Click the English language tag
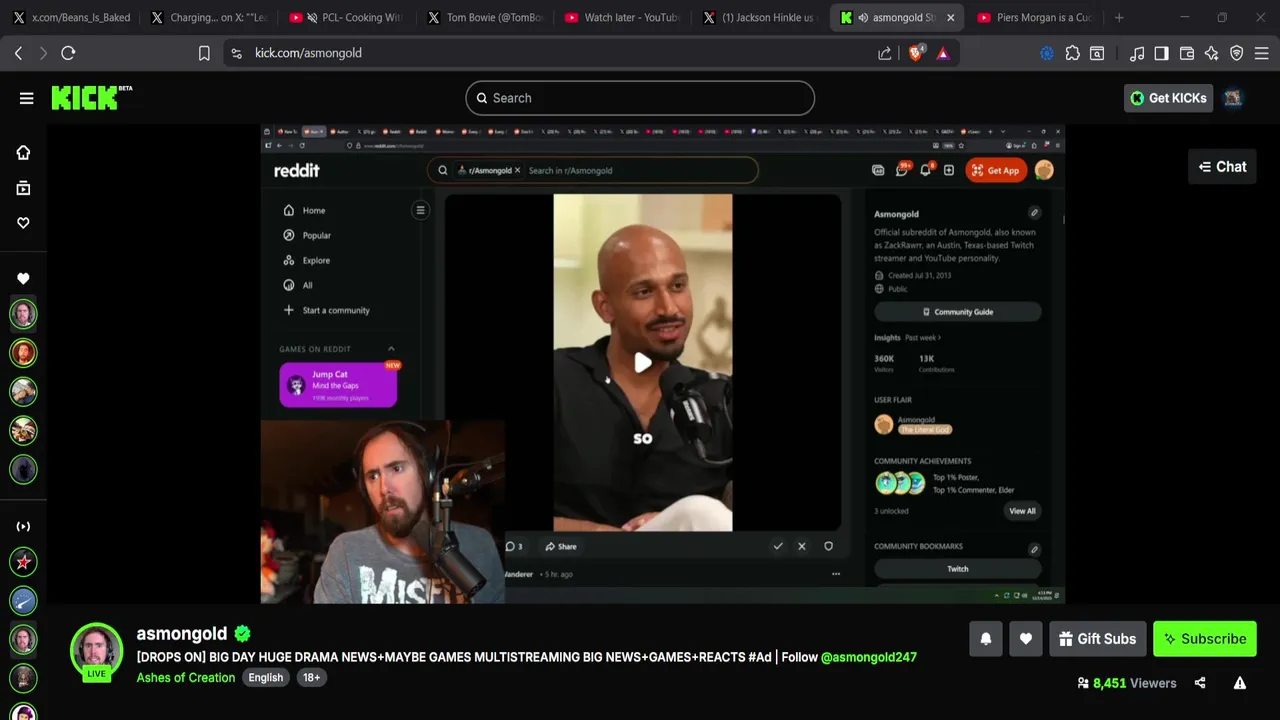Screen dimensions: 1280x720 tap(266, 677)
